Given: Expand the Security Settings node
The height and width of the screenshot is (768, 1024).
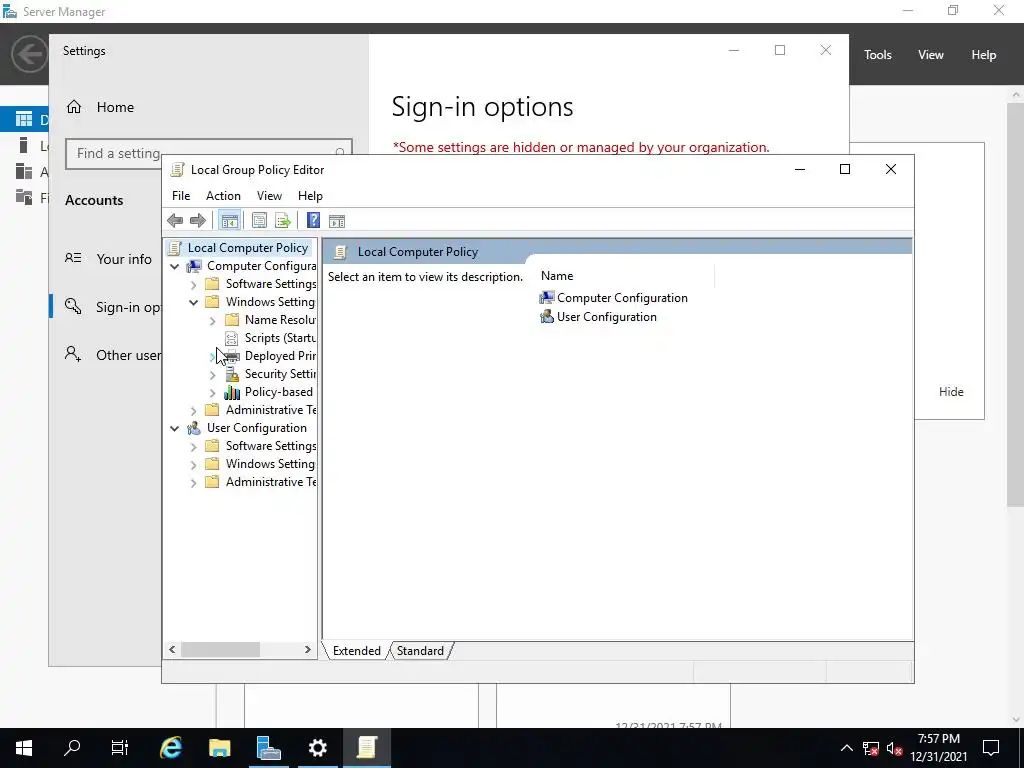Looking at the screenshot, I should [x=212, y=375].
